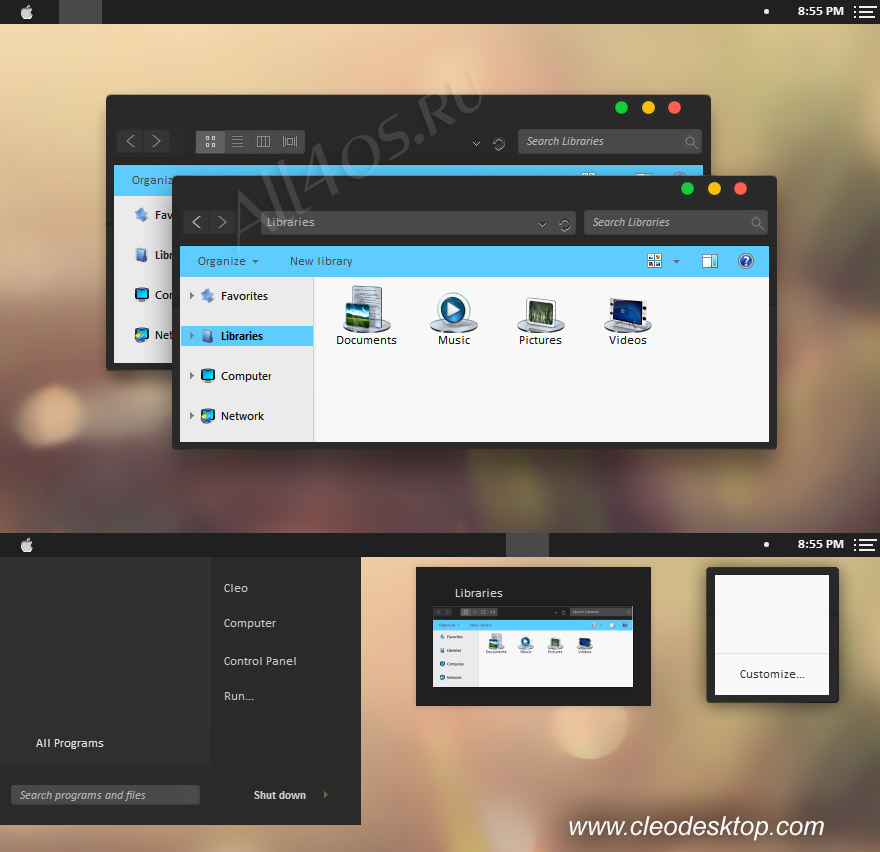Click New library button
The image size is (880, 852).
click(321, 262)
